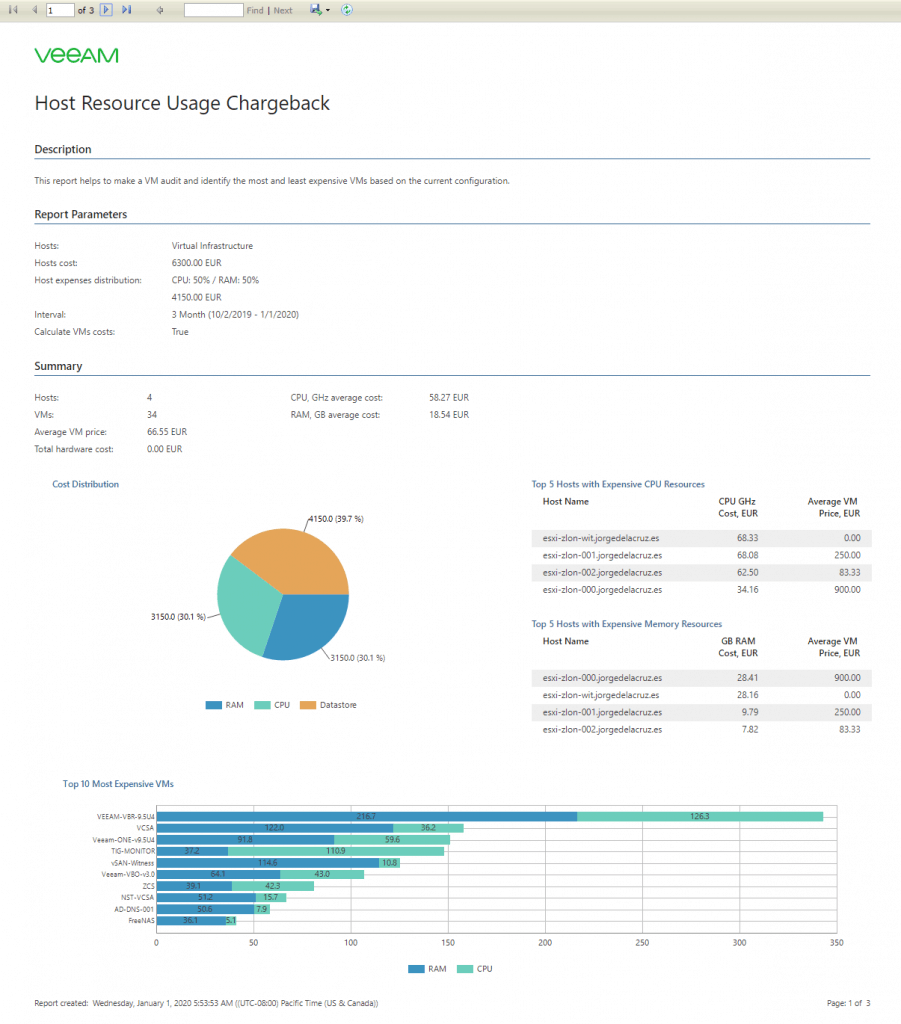Open the export format dropdown arrow
Image resolution: width=901 pixels, height=1024 pixels.
(328, 10)
